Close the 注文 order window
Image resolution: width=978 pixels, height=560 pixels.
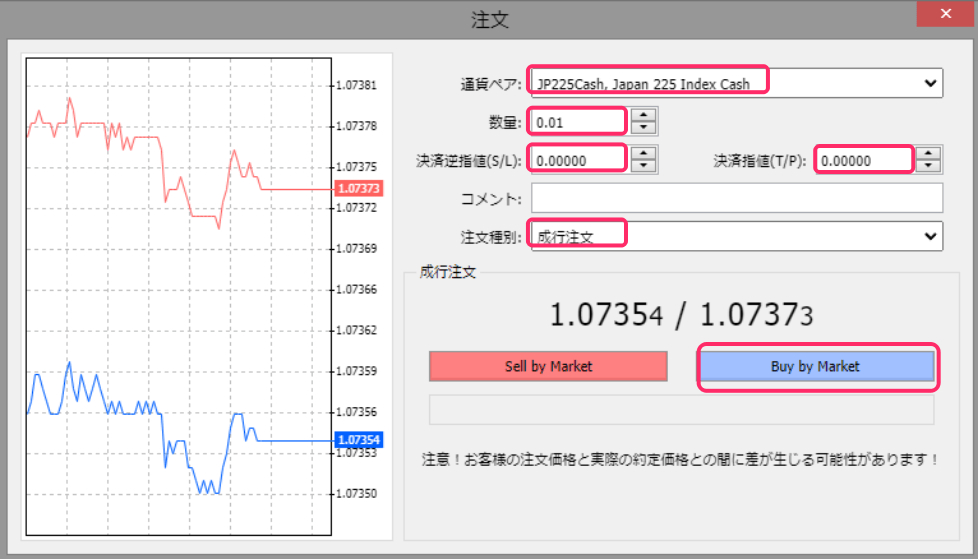point(945,13)
